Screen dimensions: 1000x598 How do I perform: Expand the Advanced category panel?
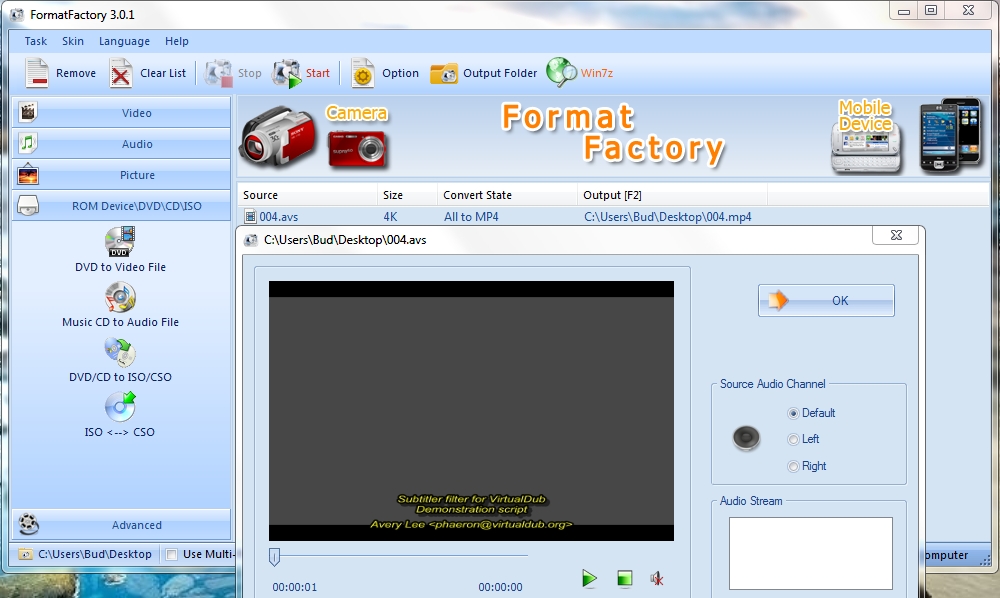(x=121, y=524)
